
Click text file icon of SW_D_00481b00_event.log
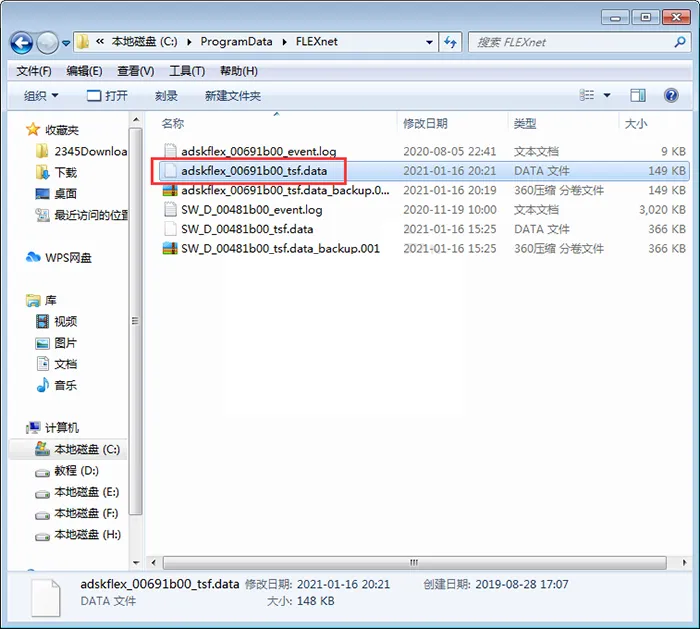[x=170, y=210]
